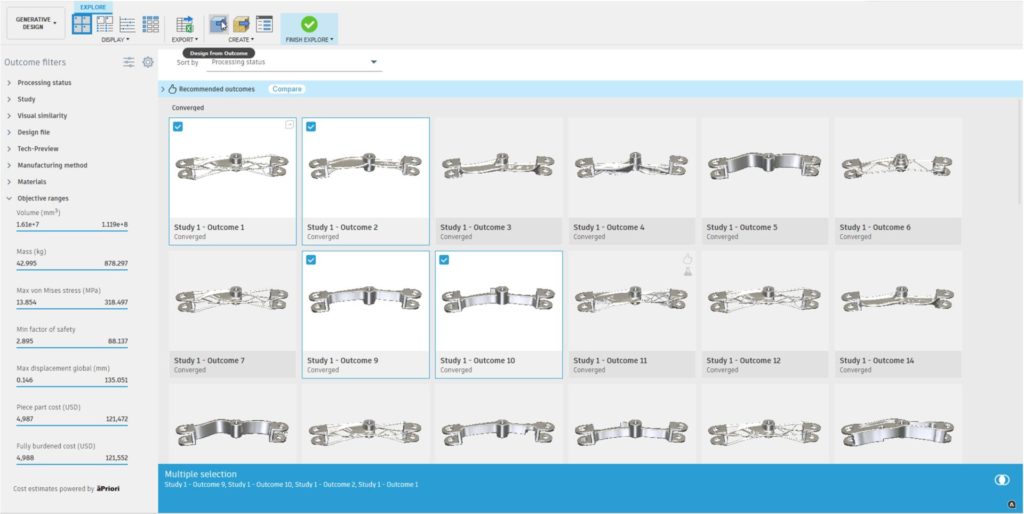Click the Mesh Design from Outcome icon
Image resolution: width=1024 pixels, height=514 pixels.
point(242,24)
